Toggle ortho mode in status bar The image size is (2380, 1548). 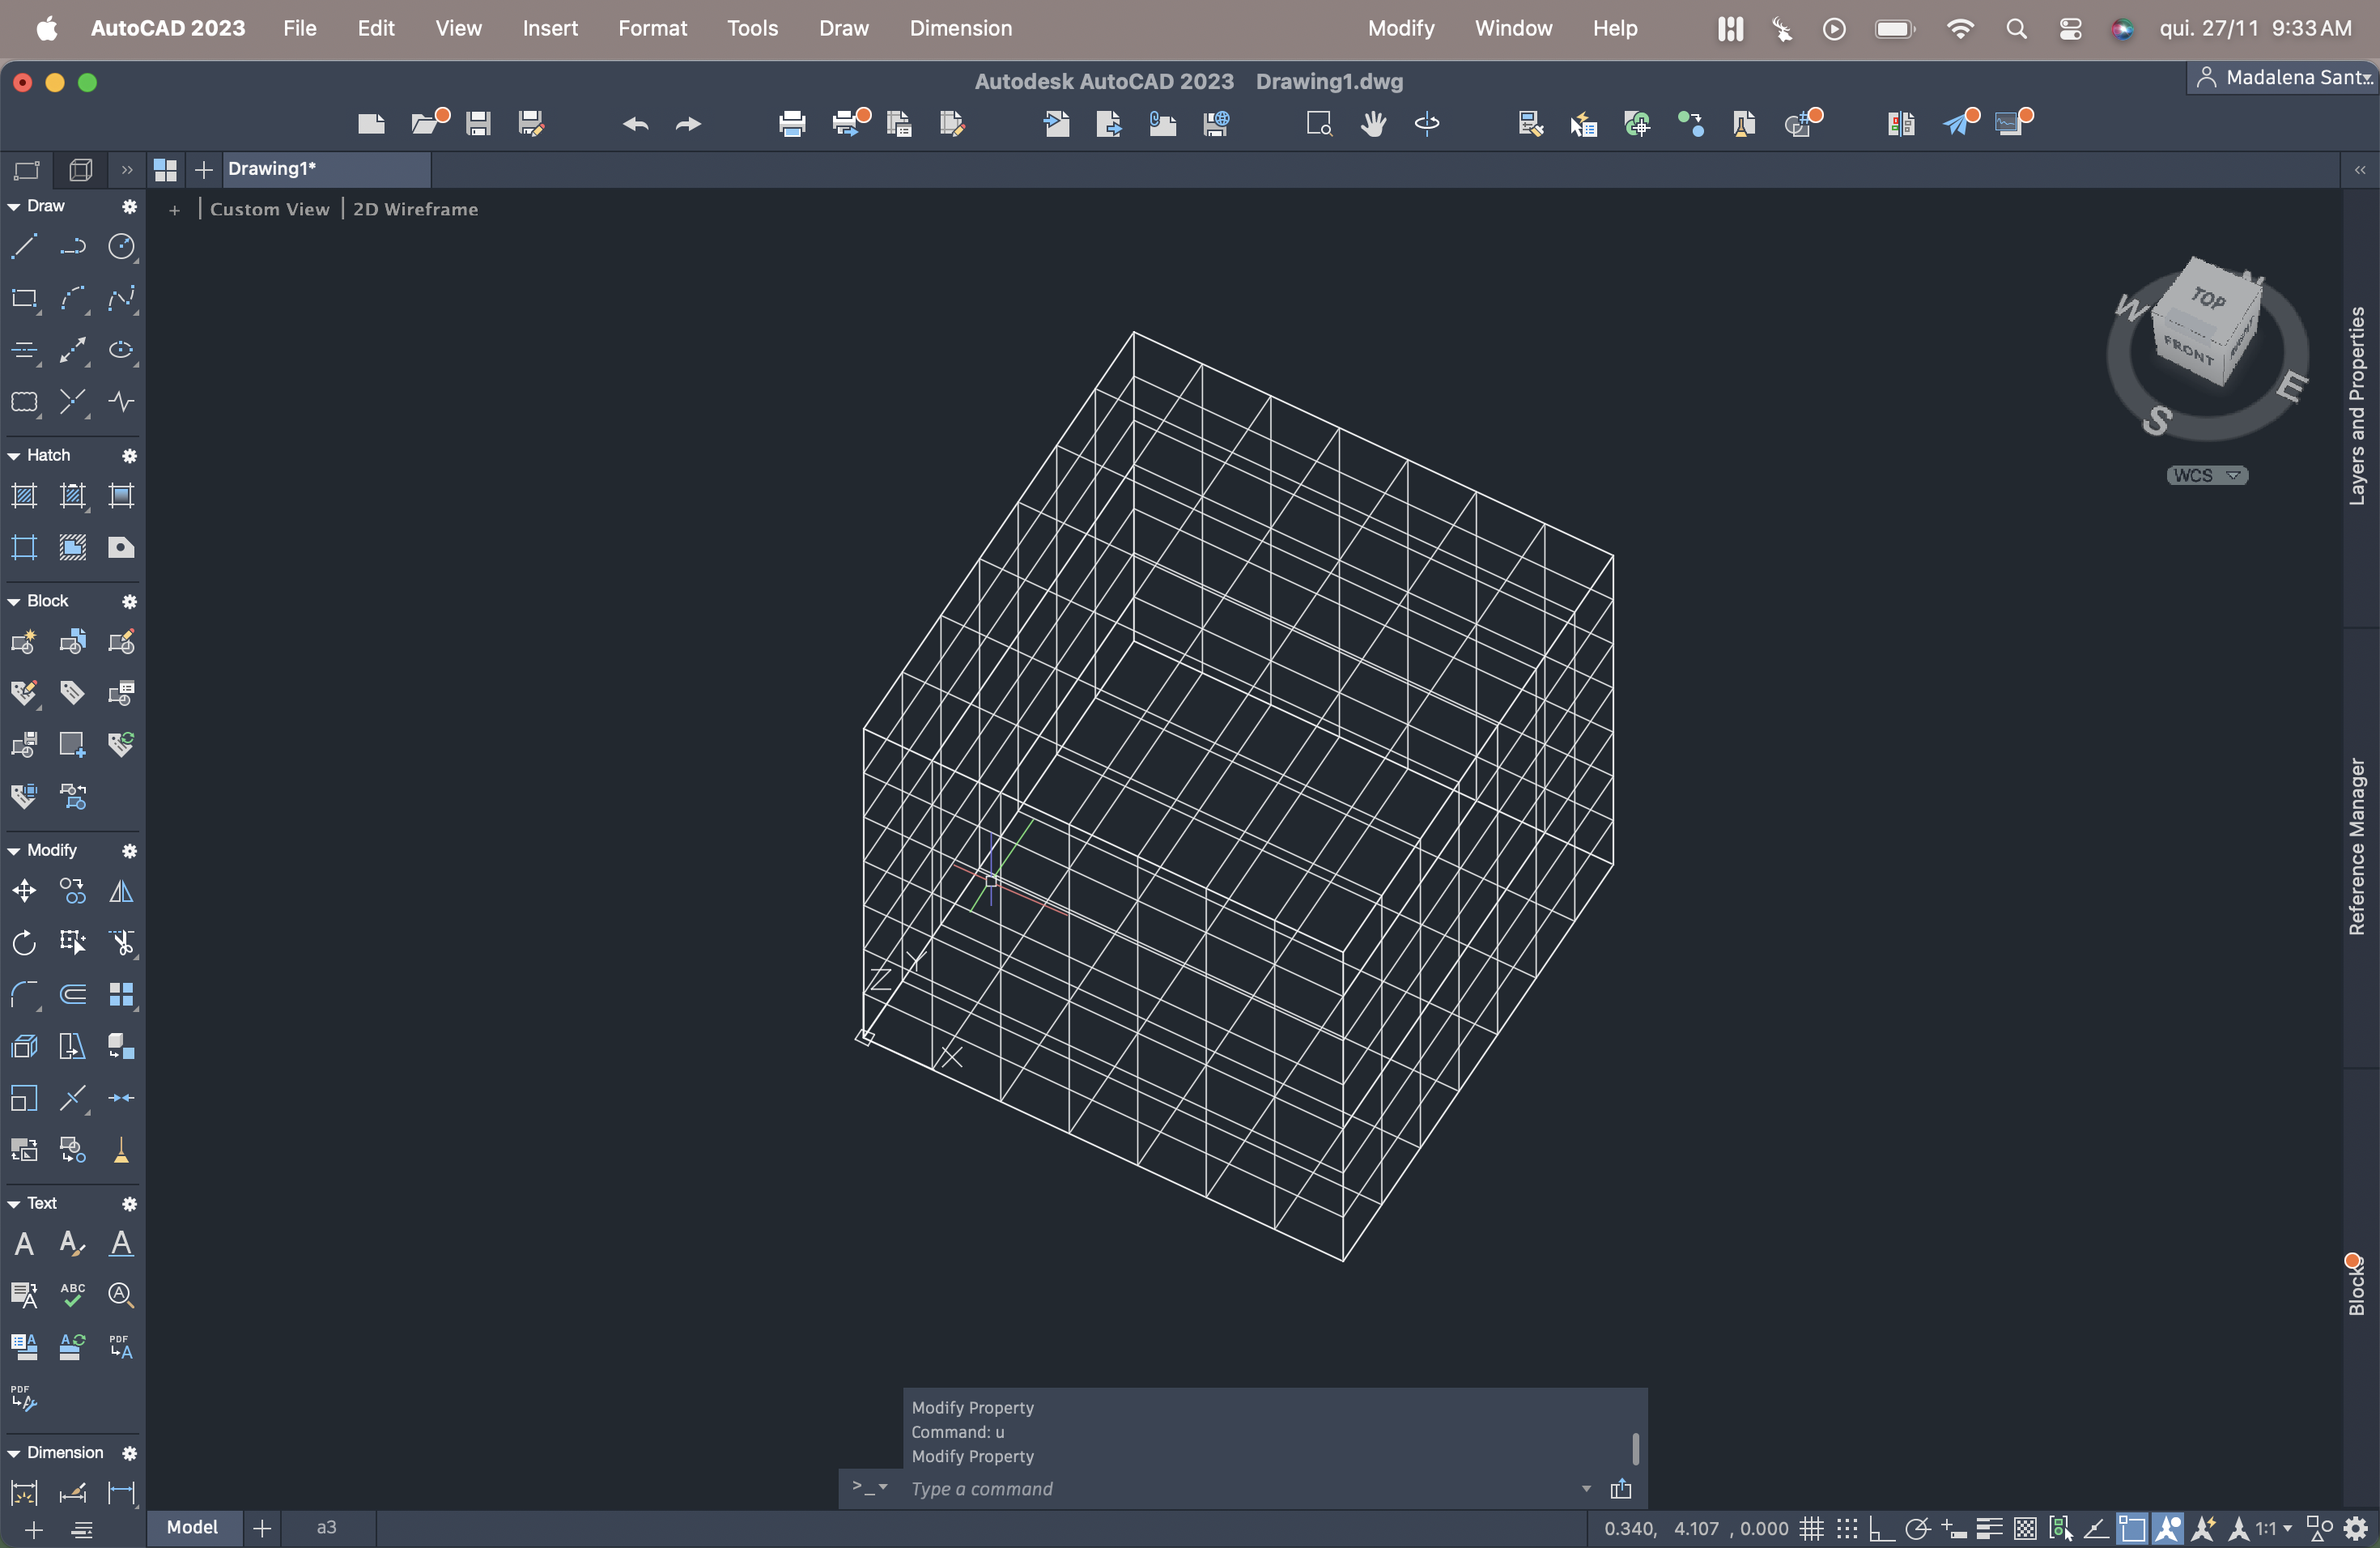1881,1528
